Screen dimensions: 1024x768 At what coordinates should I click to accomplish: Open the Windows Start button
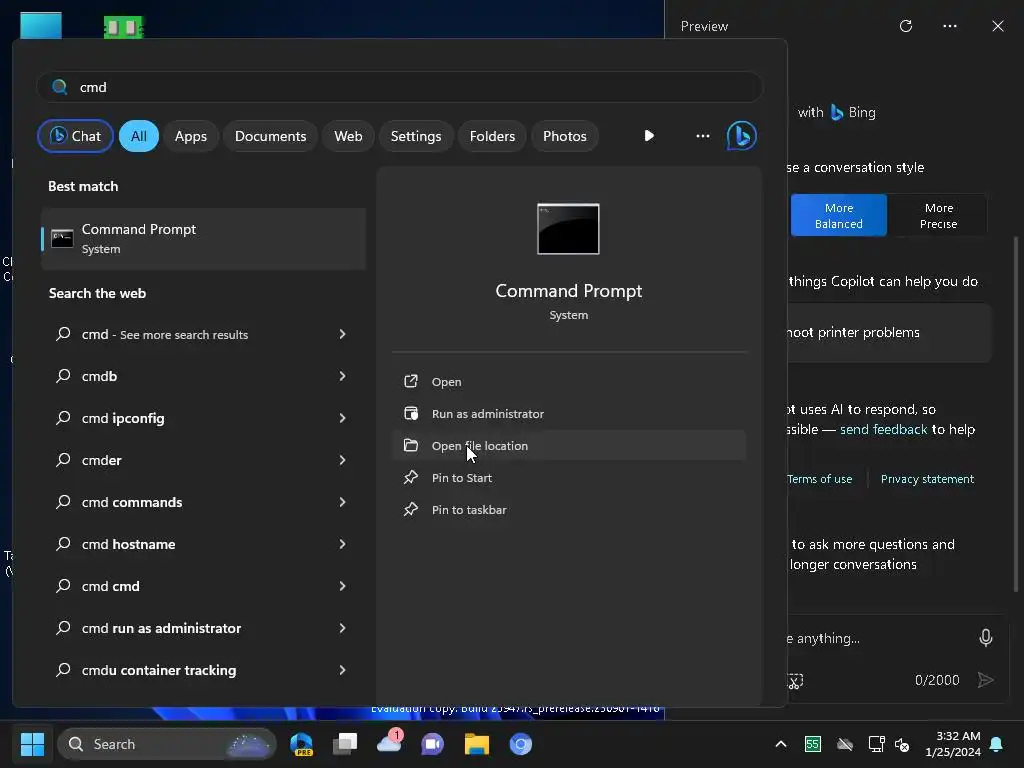click(32, 744)
